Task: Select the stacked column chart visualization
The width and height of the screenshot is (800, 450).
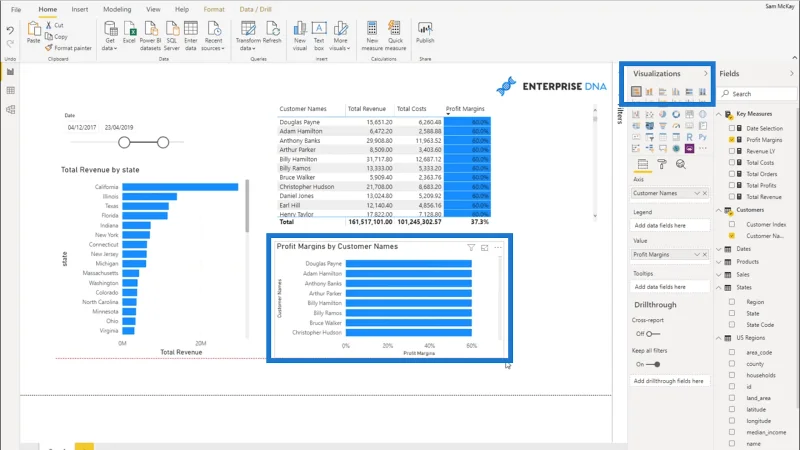Action: (649, 92)
